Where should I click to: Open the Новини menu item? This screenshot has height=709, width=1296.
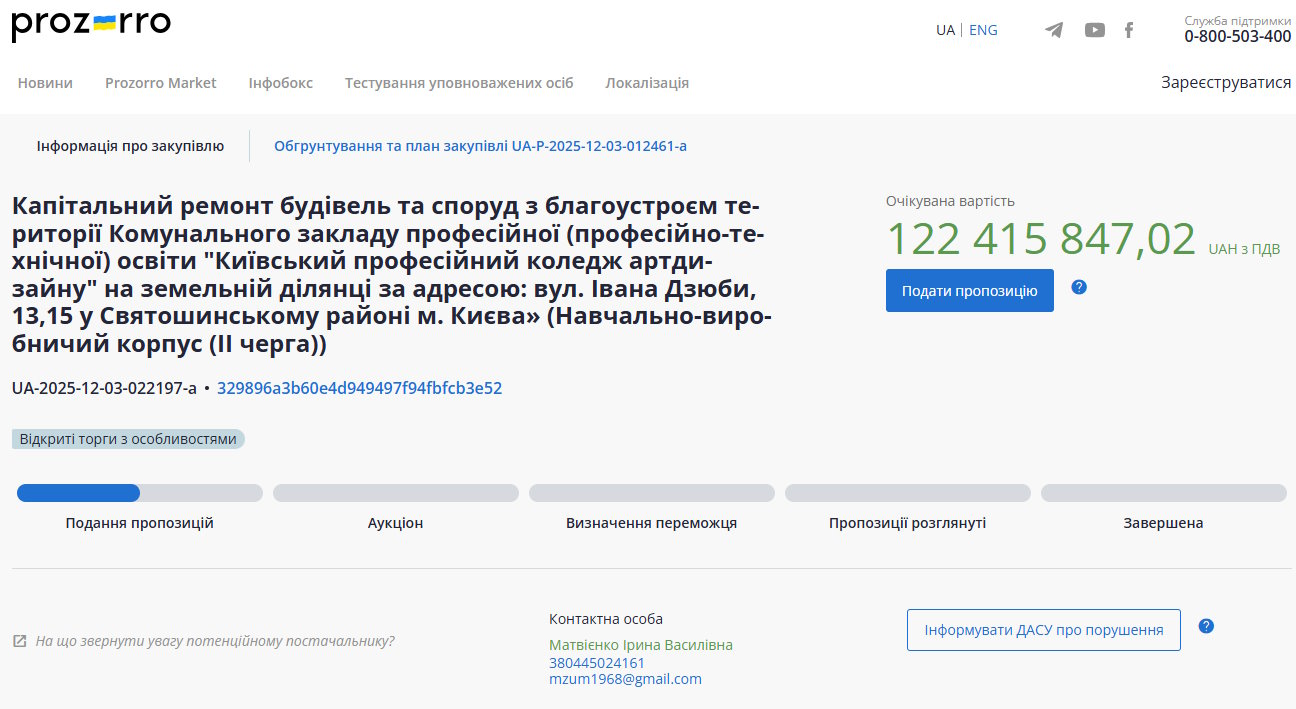tap(45, 83)
